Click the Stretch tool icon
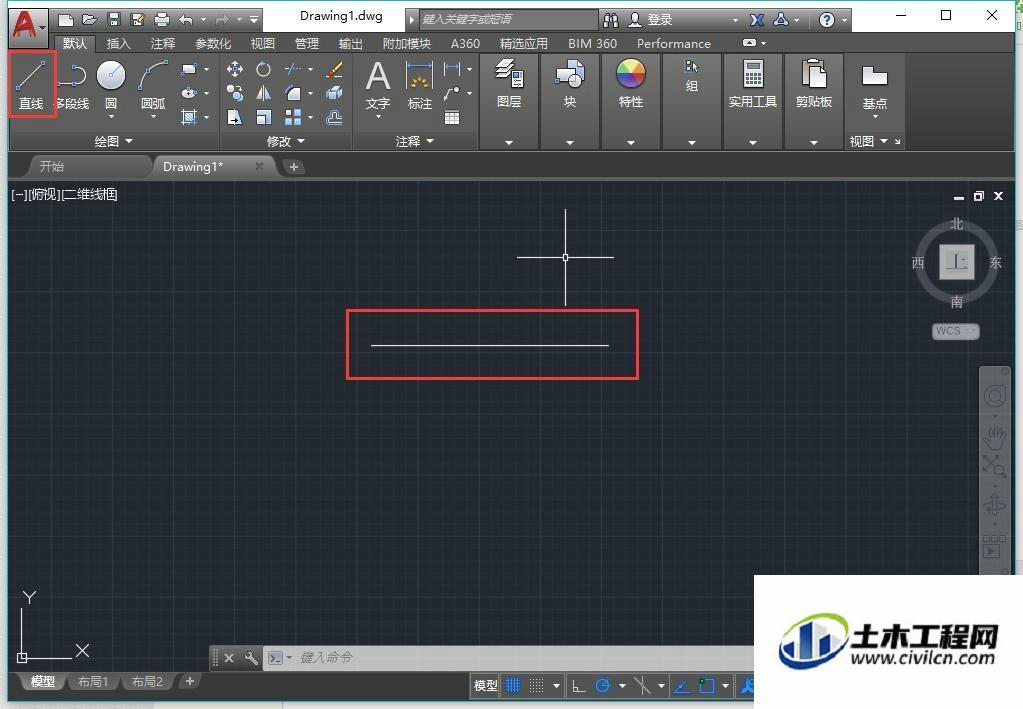This screenshot has height=709, width=1023. (235, 117)
